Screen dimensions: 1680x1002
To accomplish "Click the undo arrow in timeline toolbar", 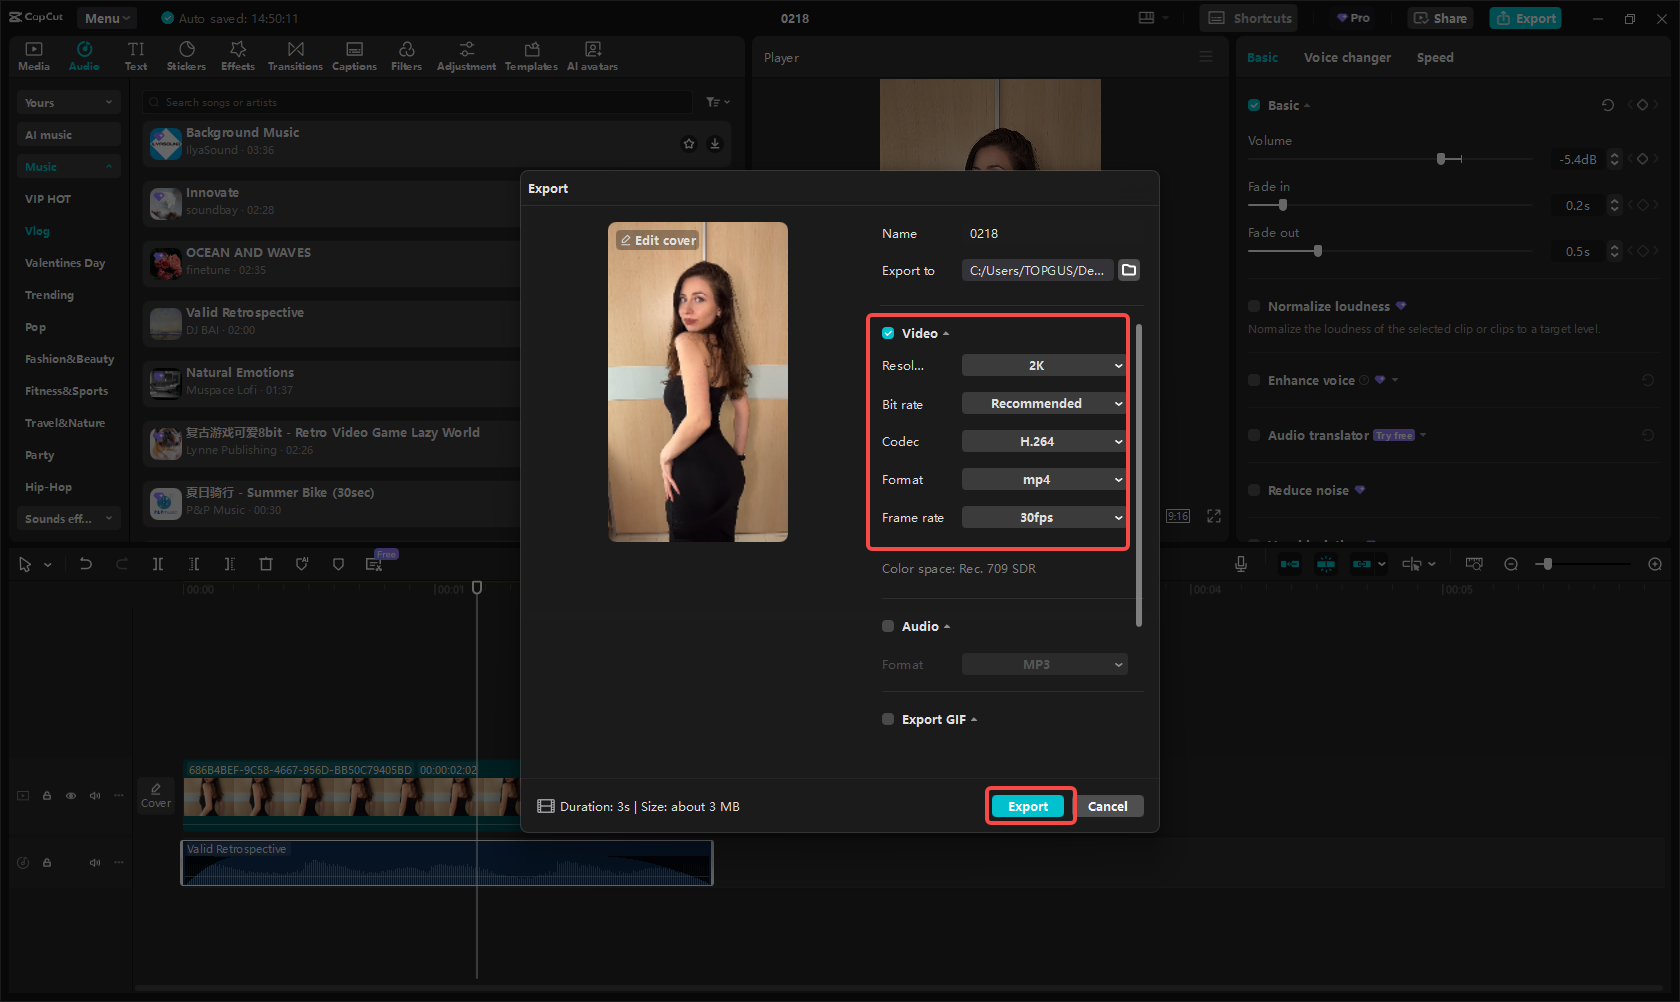I will (x=86, y=564).
